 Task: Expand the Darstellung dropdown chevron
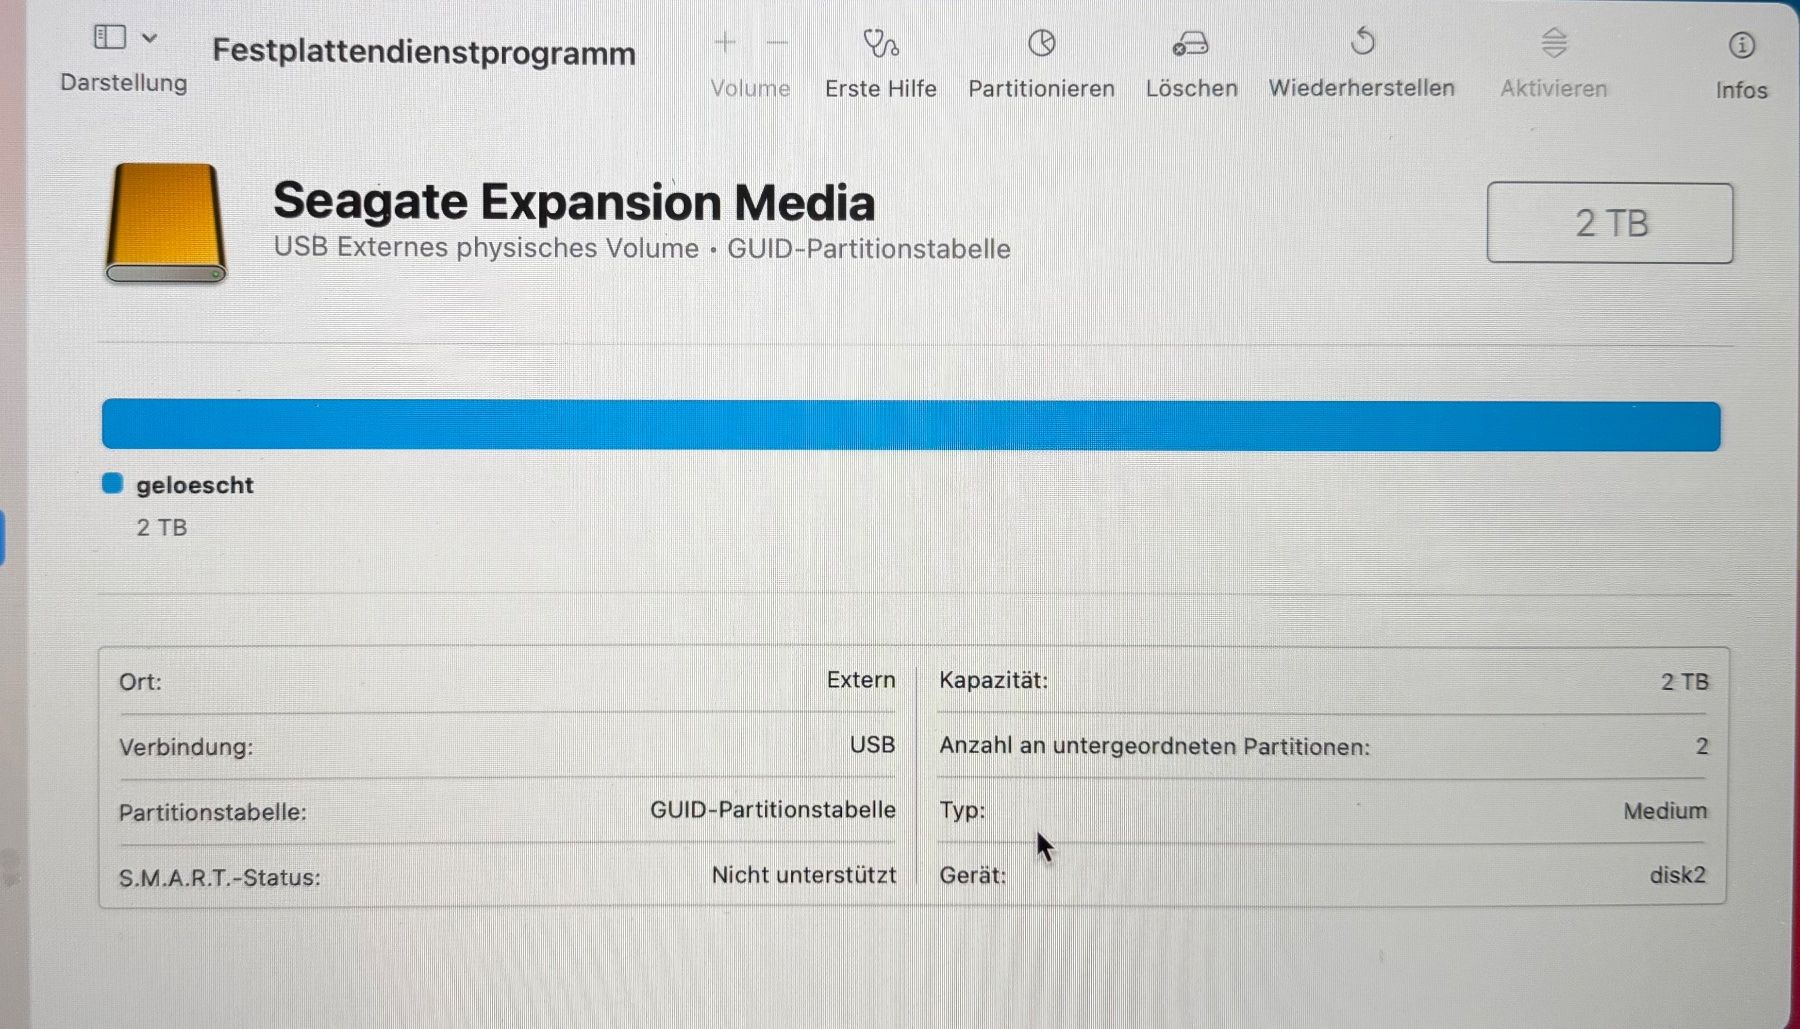[150, 39]
